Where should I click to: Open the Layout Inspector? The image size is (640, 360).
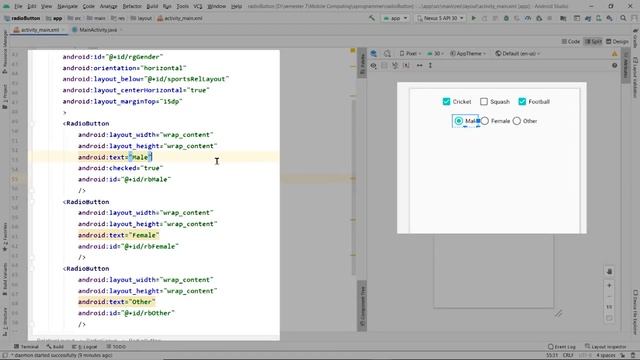pyautogui.click(x=606, y=347)
